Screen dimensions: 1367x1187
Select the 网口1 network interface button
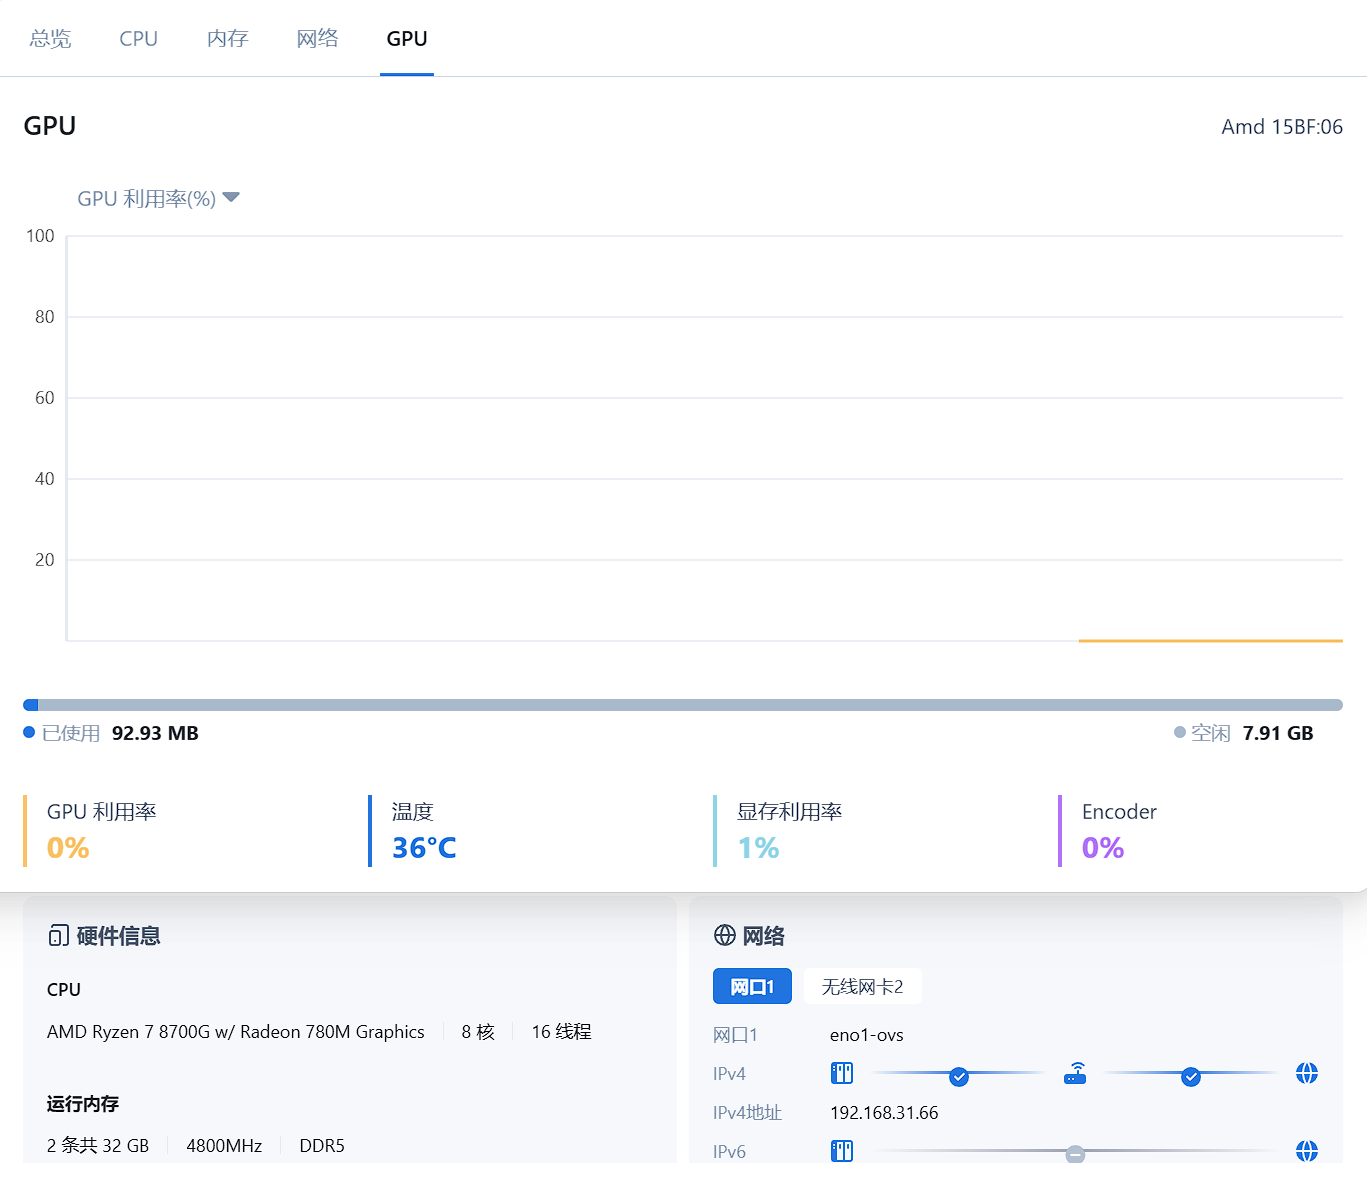click(x=752, y=986)
